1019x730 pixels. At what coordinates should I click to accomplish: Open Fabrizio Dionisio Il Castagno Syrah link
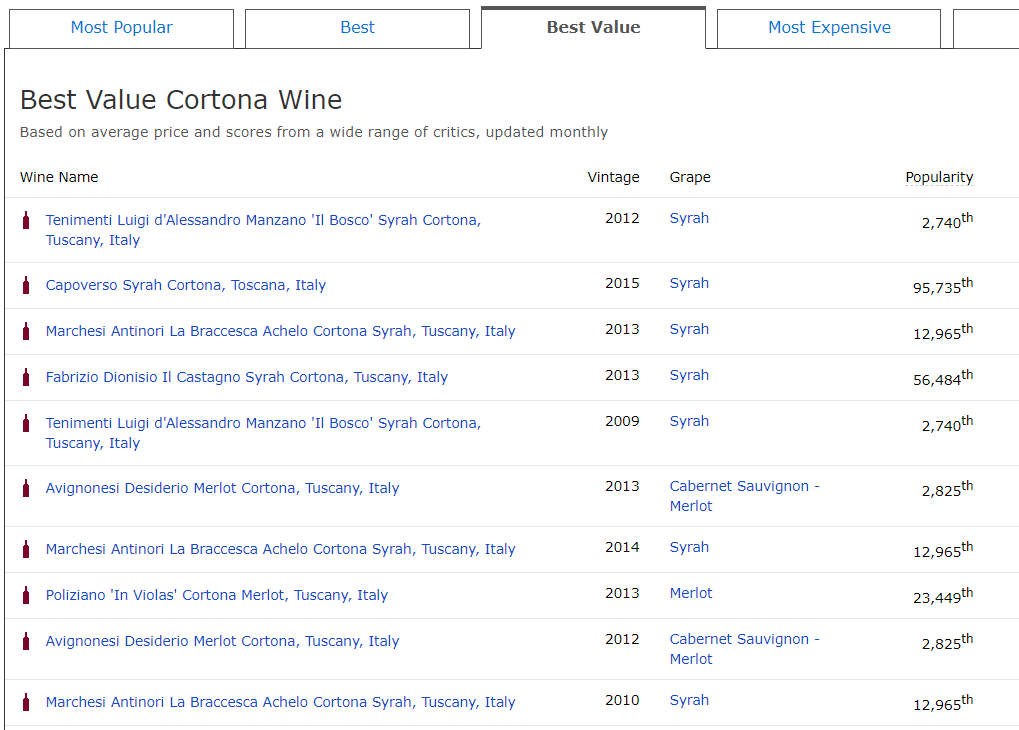[x=247, y=378]
